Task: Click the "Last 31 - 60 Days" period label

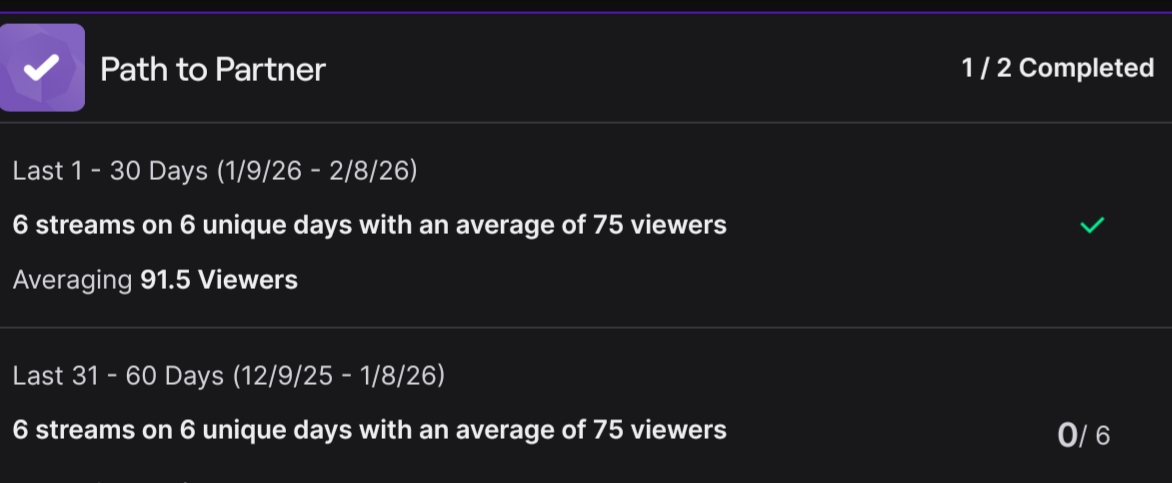Action: pyautogui.click(x=118, y=376)
